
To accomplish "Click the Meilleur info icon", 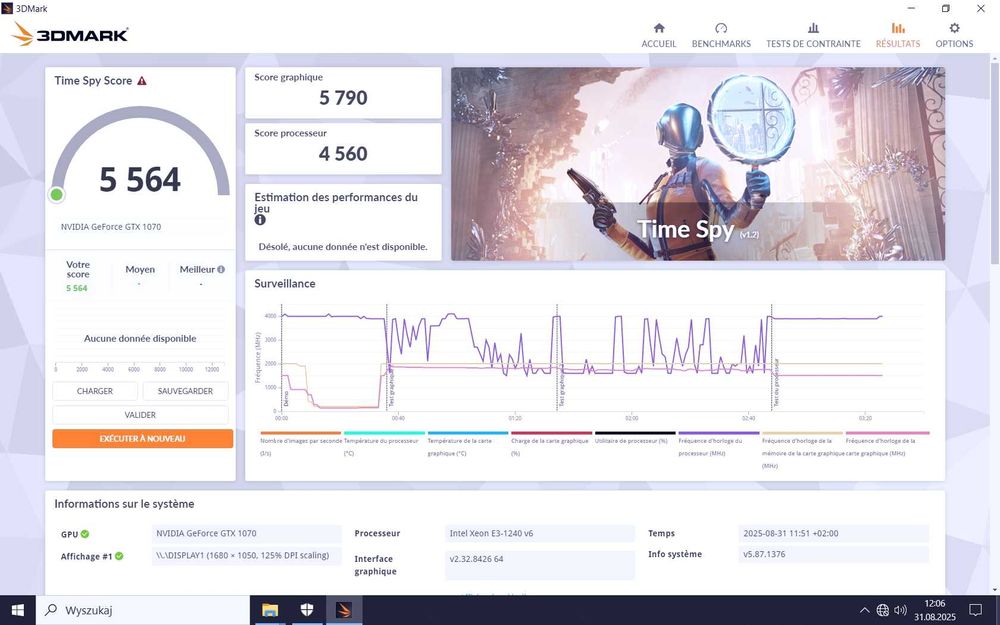I will [x=221, y=270].
